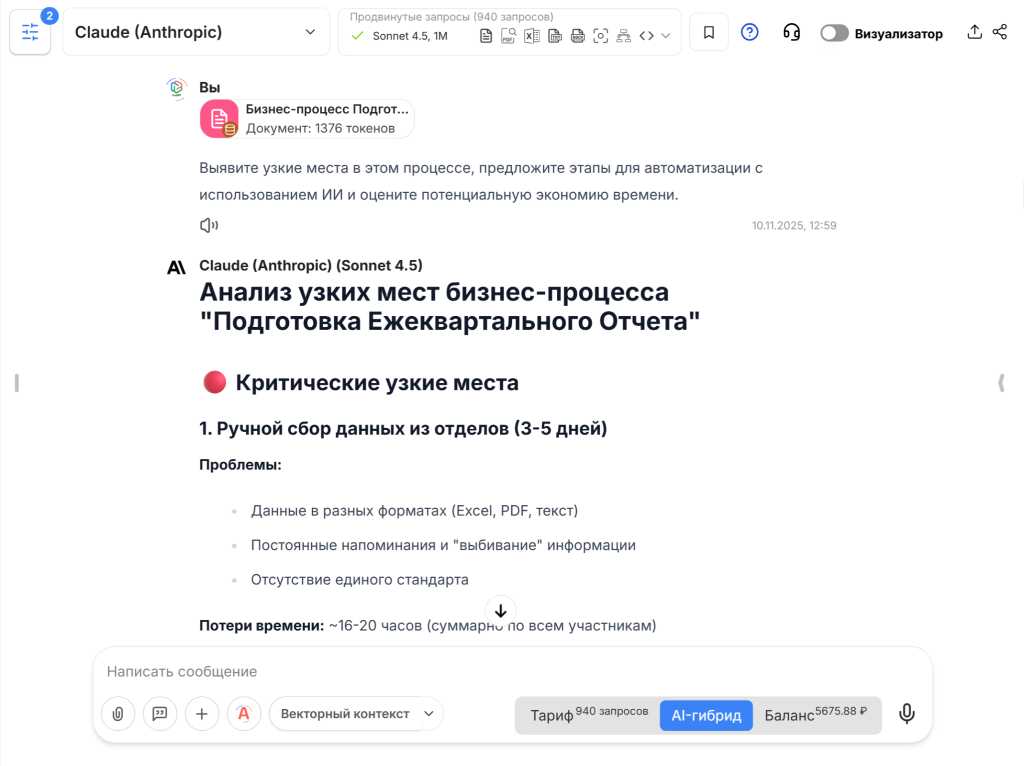1024x766 pixels.
Task: Select the PDF export icon
Action: tap(507, 35)
